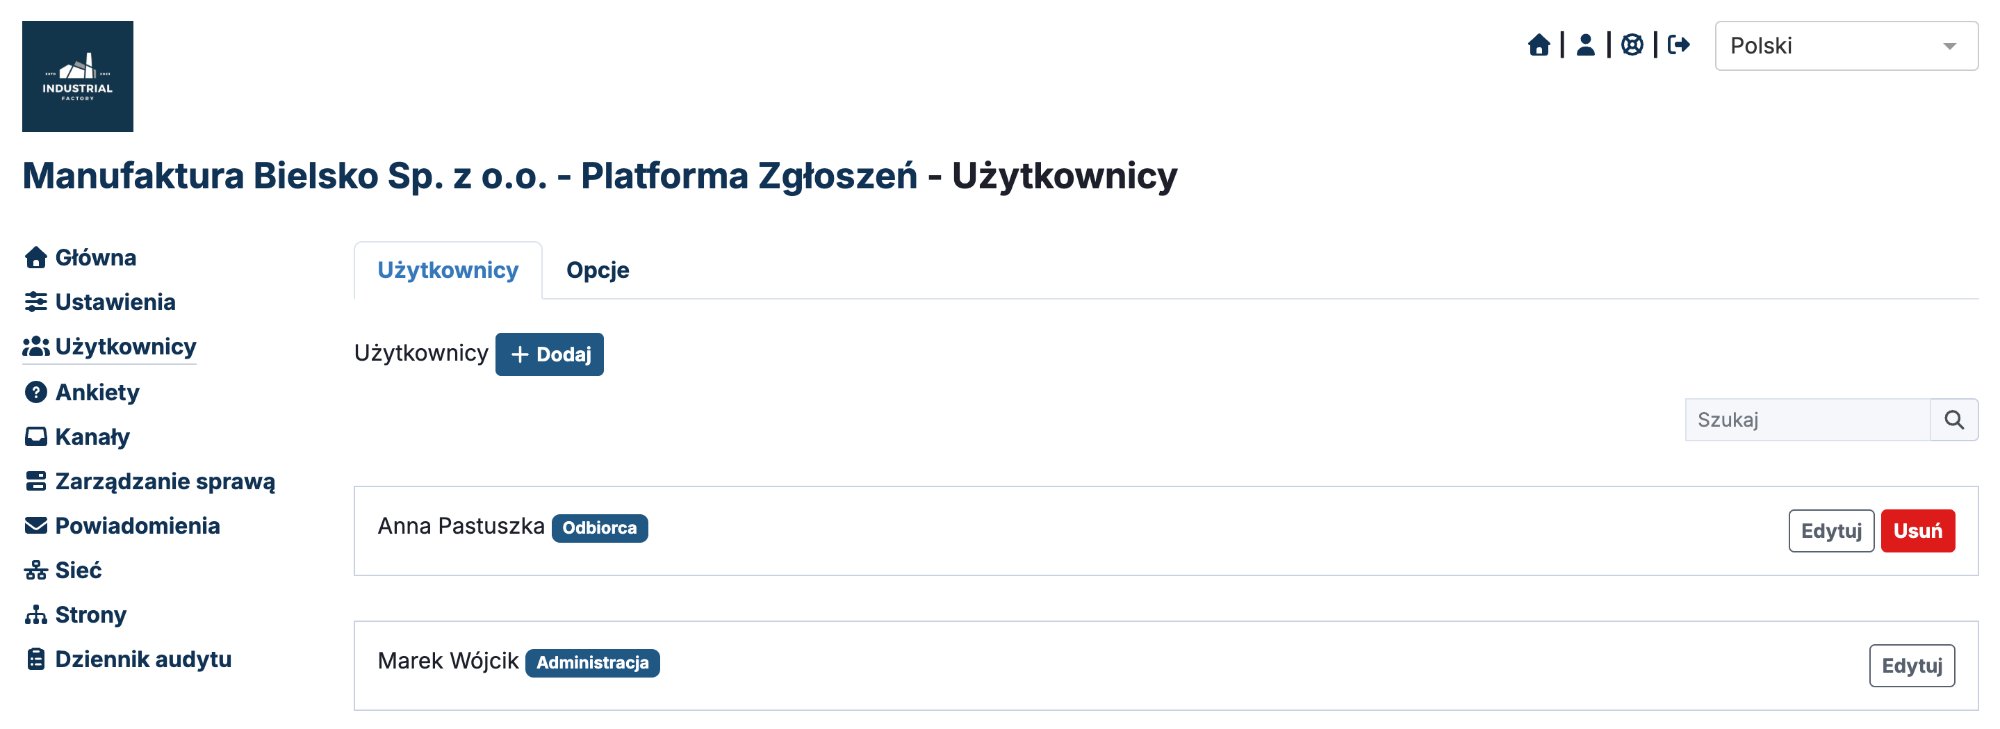Click Usuń next to Anna Pastuszka
The height and width of the screenshot is (729, 2000).
(x=1918, y=530)
